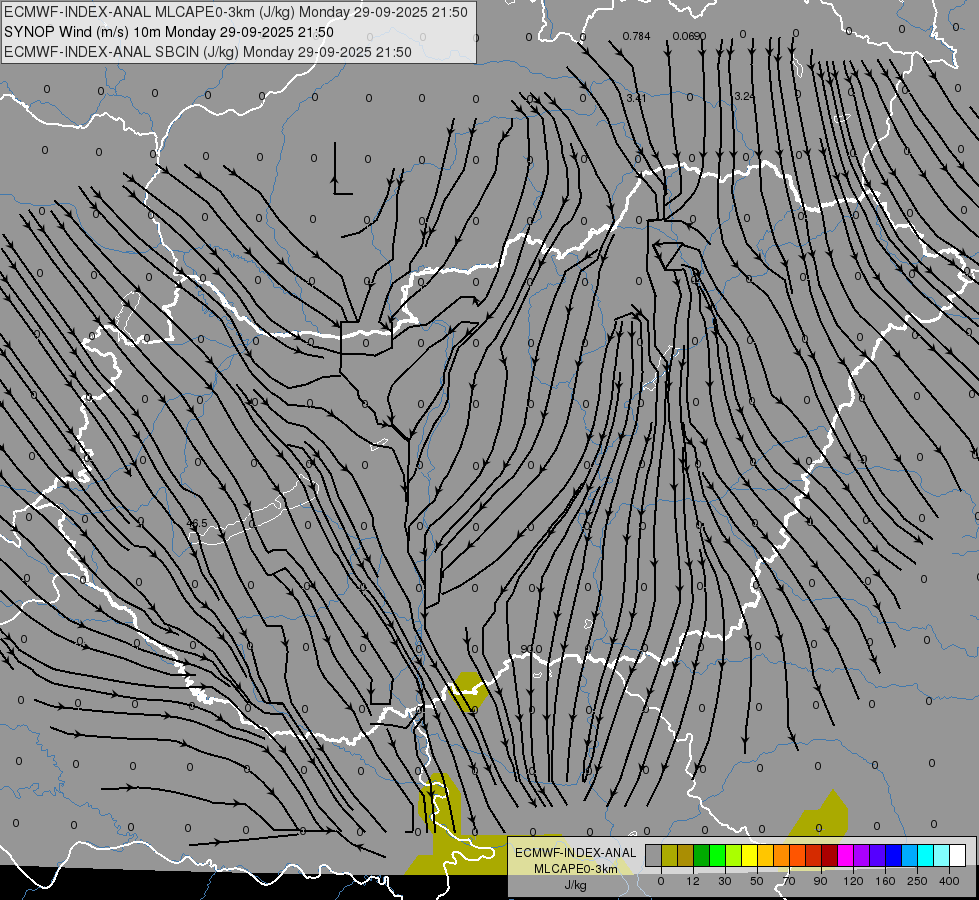Click the map value 3.41

point(636,98)
